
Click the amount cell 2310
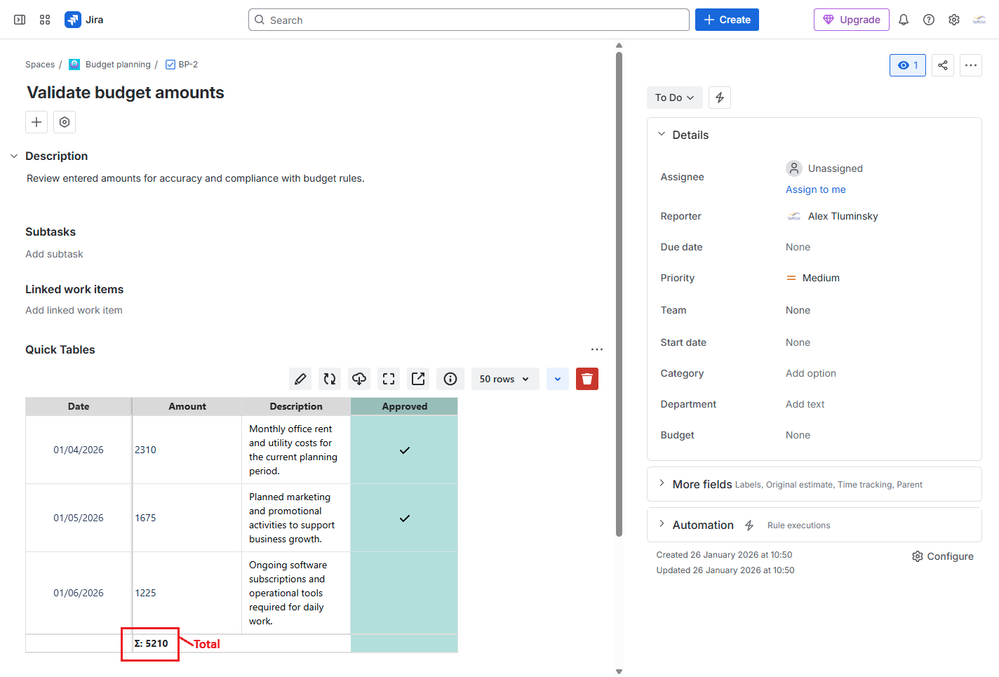click(187, 450)
